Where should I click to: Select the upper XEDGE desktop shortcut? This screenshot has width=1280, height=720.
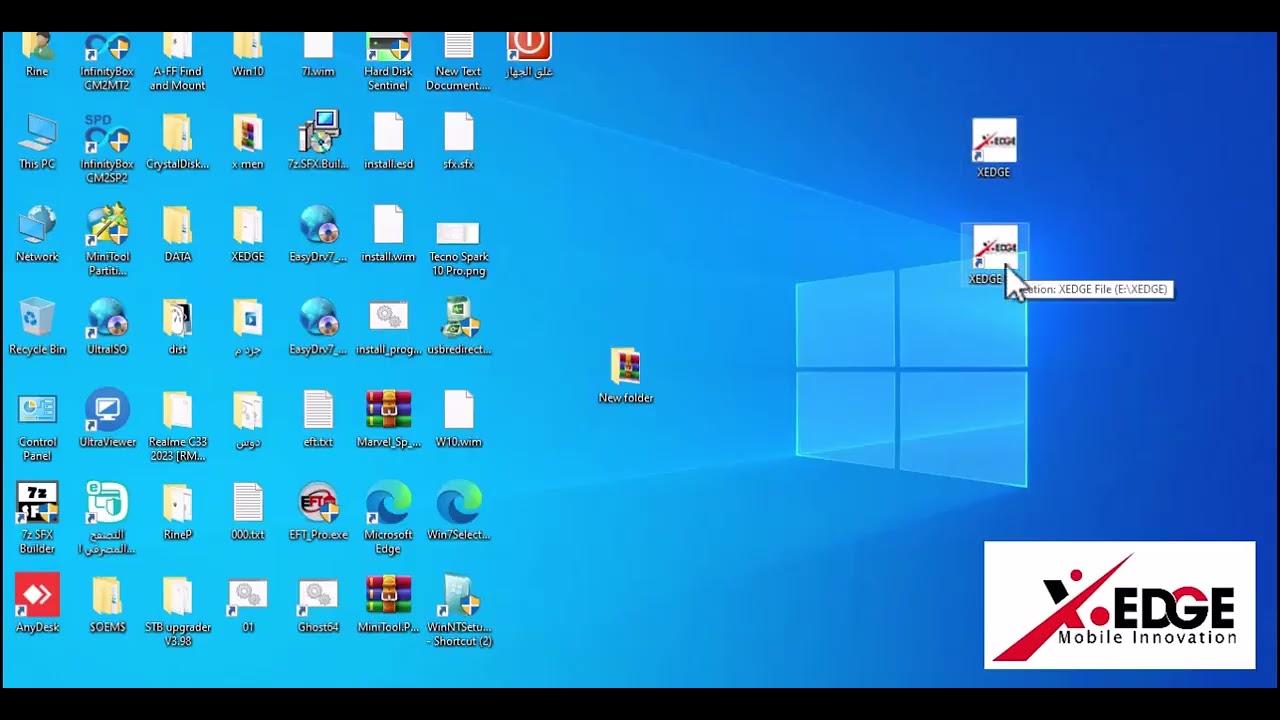point(994,149)
